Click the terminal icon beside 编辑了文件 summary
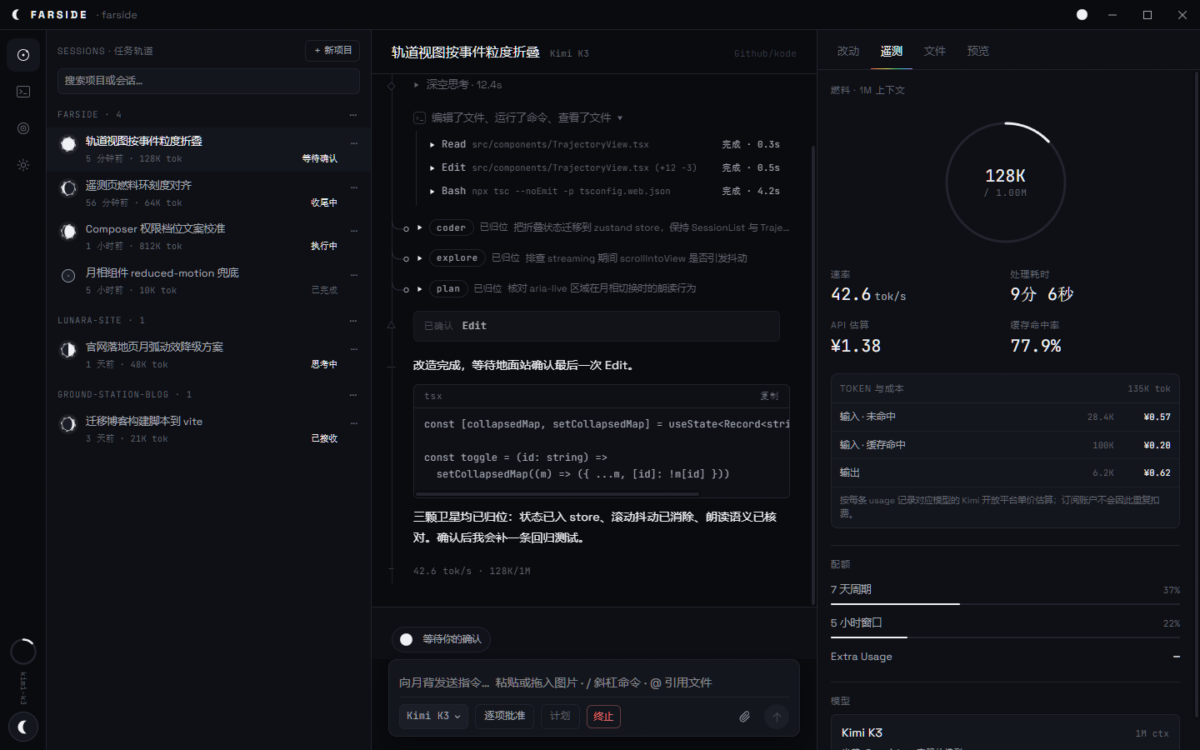Screen dimensions: 1200x750 coord(420,118)
